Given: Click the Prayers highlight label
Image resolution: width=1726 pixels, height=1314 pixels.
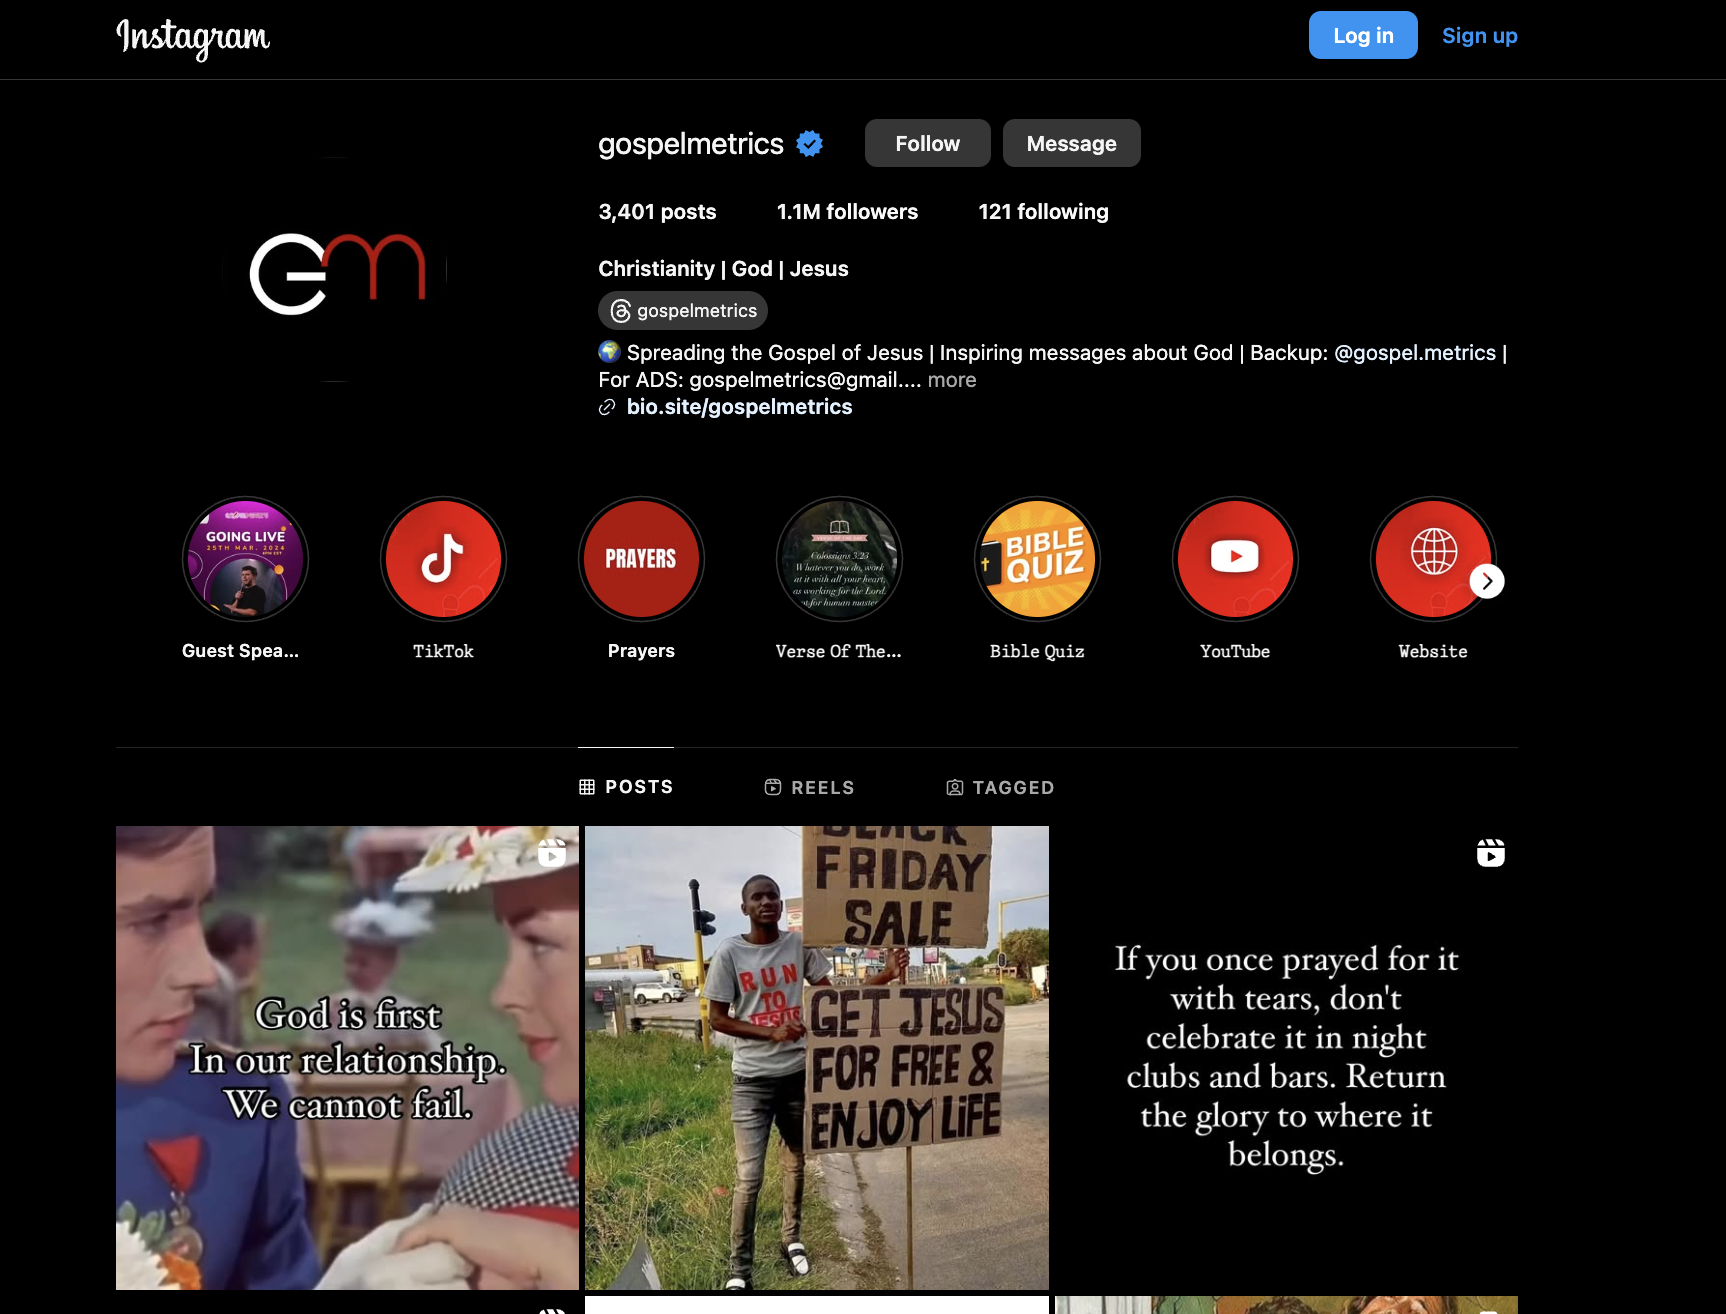Looking at the screenshot, I should click(x=641, y=651).
